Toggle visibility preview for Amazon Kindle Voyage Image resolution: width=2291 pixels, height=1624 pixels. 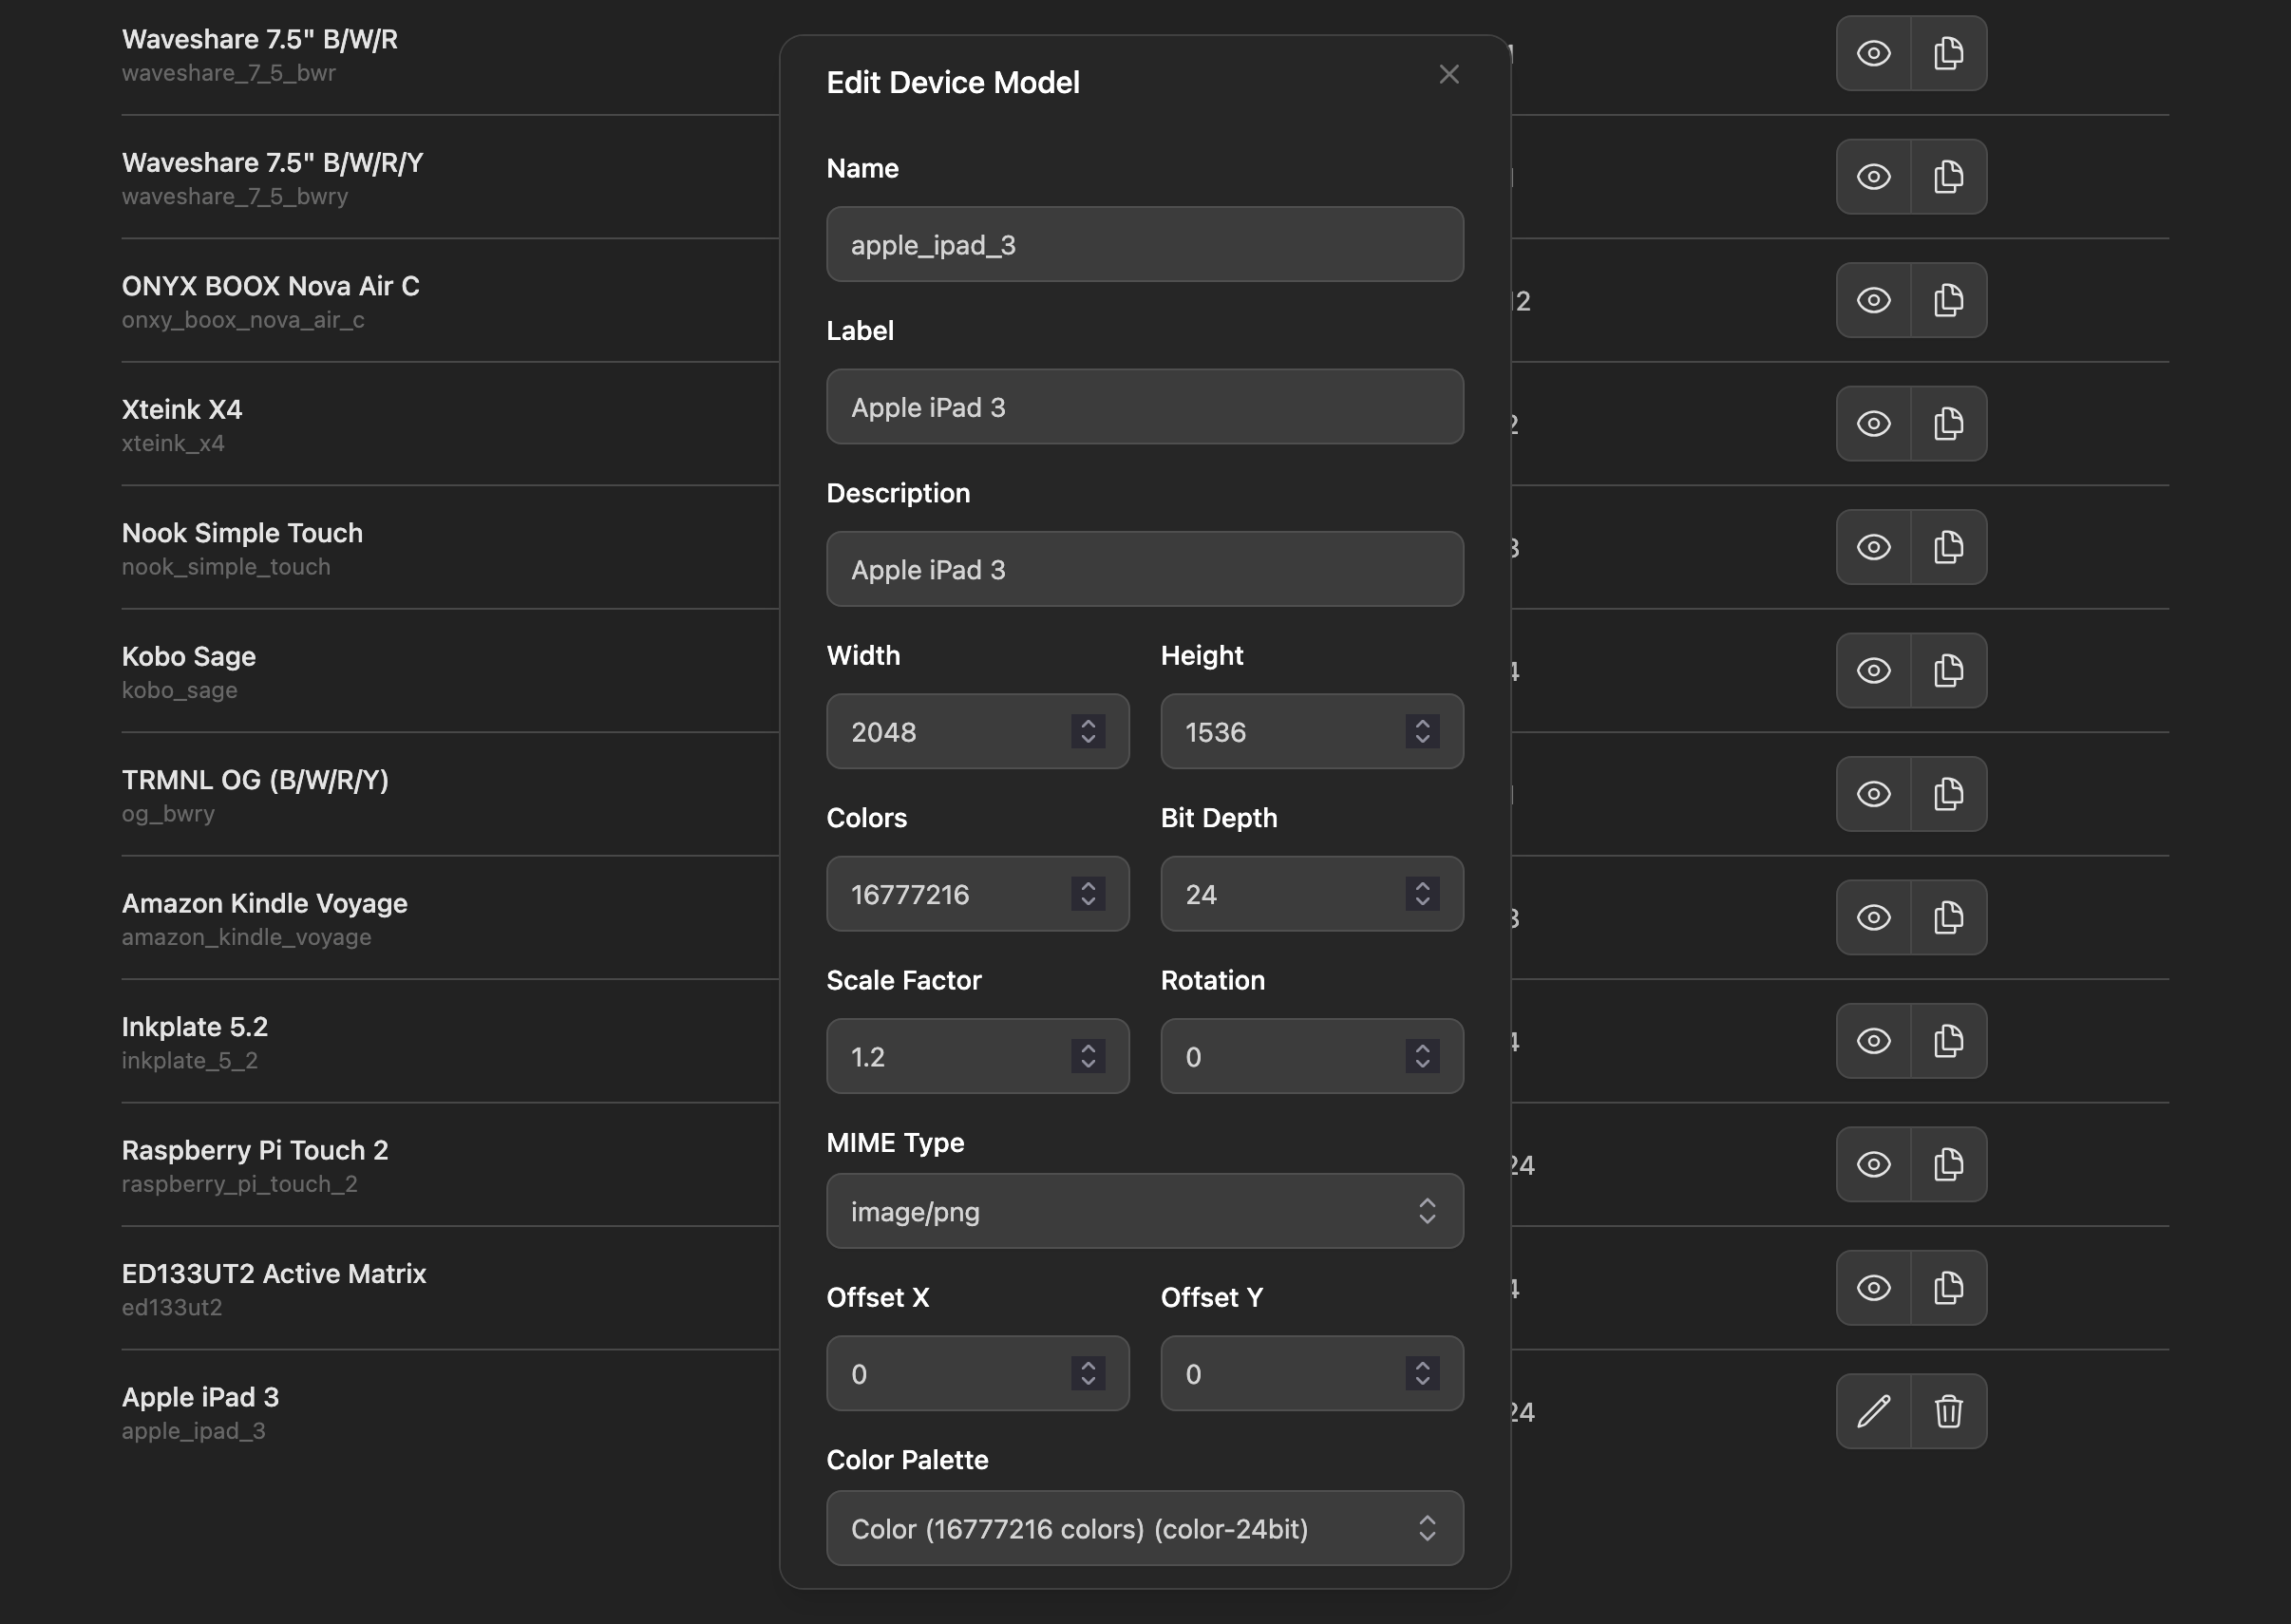[1874, 917]
